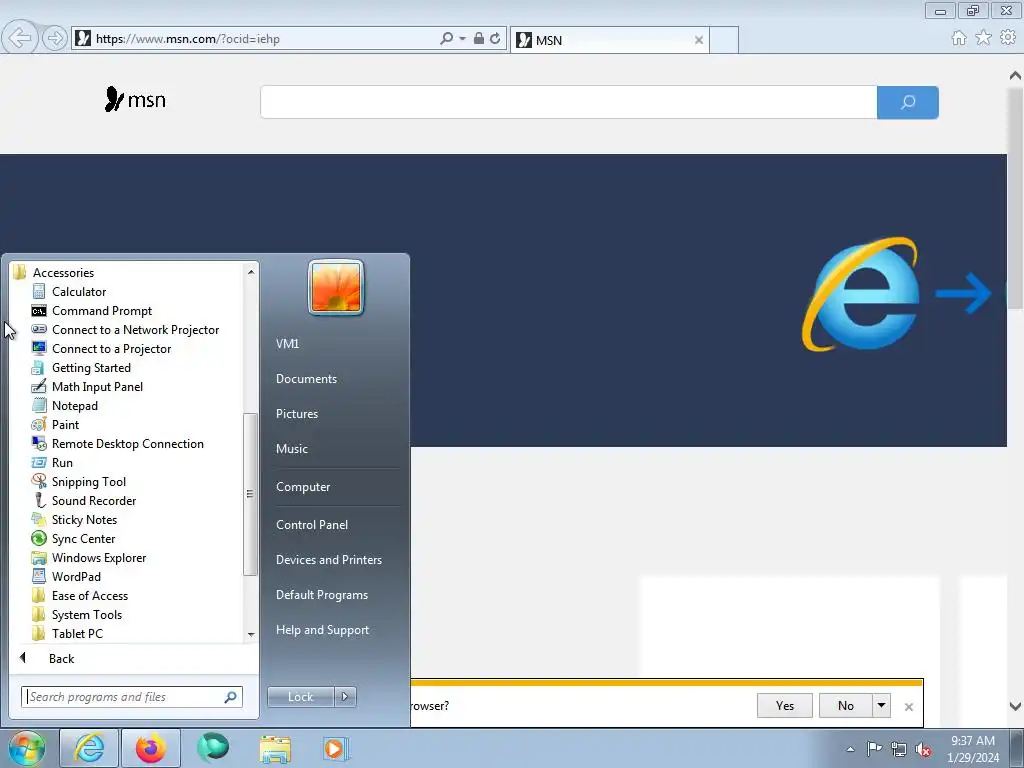Image resolution: width=1024 pixels, height=768 pixels.
Task: Click the IE address bar URL
Action: pyautogui.click(x=187, y=39)
